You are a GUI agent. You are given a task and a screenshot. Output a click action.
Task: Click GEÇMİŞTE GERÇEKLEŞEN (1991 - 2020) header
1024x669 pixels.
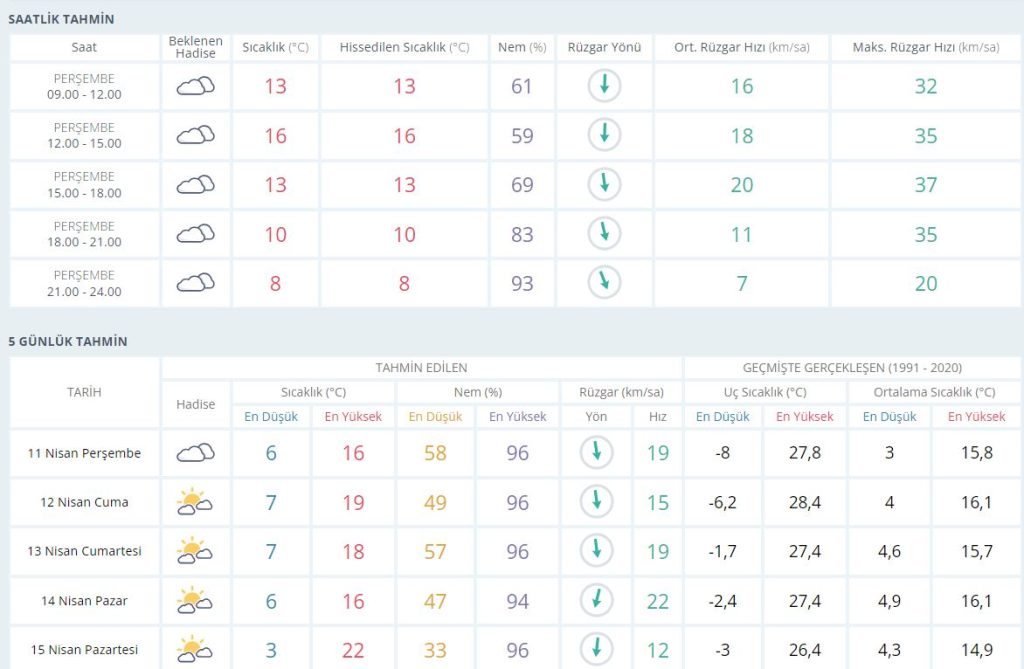(852, 367)
